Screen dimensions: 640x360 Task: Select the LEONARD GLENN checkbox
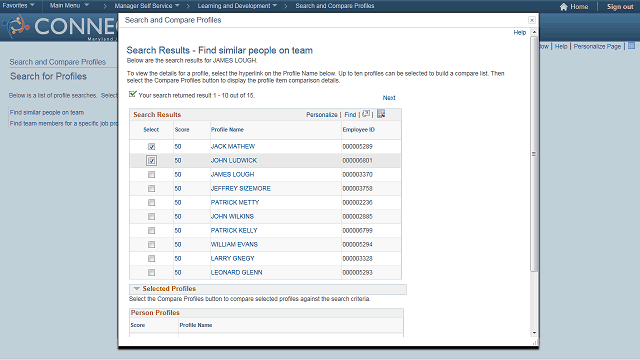151,272
